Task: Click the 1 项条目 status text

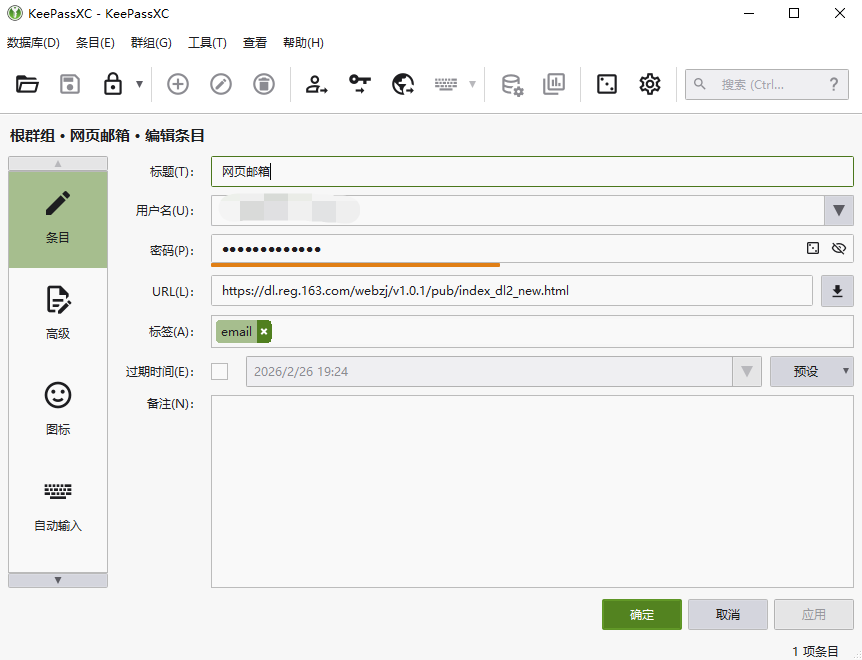Action: tap(815, 652)
